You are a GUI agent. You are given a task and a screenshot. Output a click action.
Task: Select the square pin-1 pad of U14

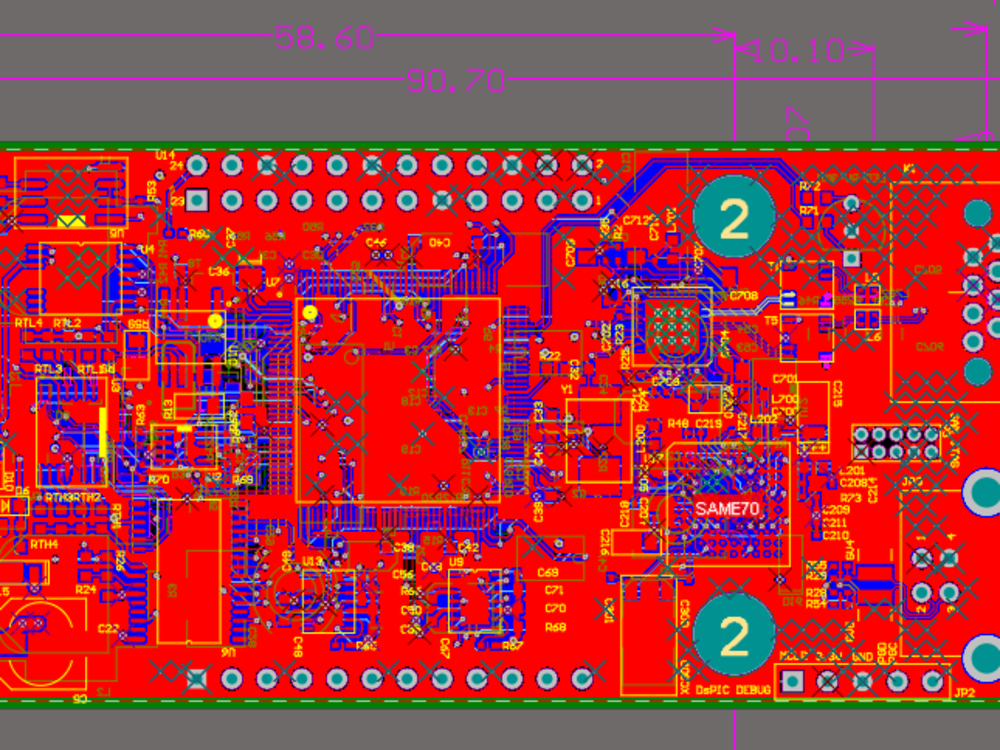pyautogui.click(x=196, y=197)
